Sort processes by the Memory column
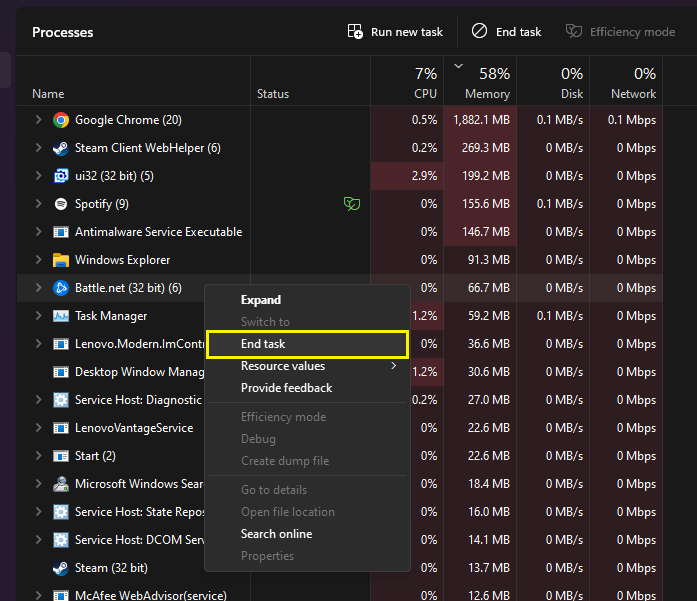 480,81
